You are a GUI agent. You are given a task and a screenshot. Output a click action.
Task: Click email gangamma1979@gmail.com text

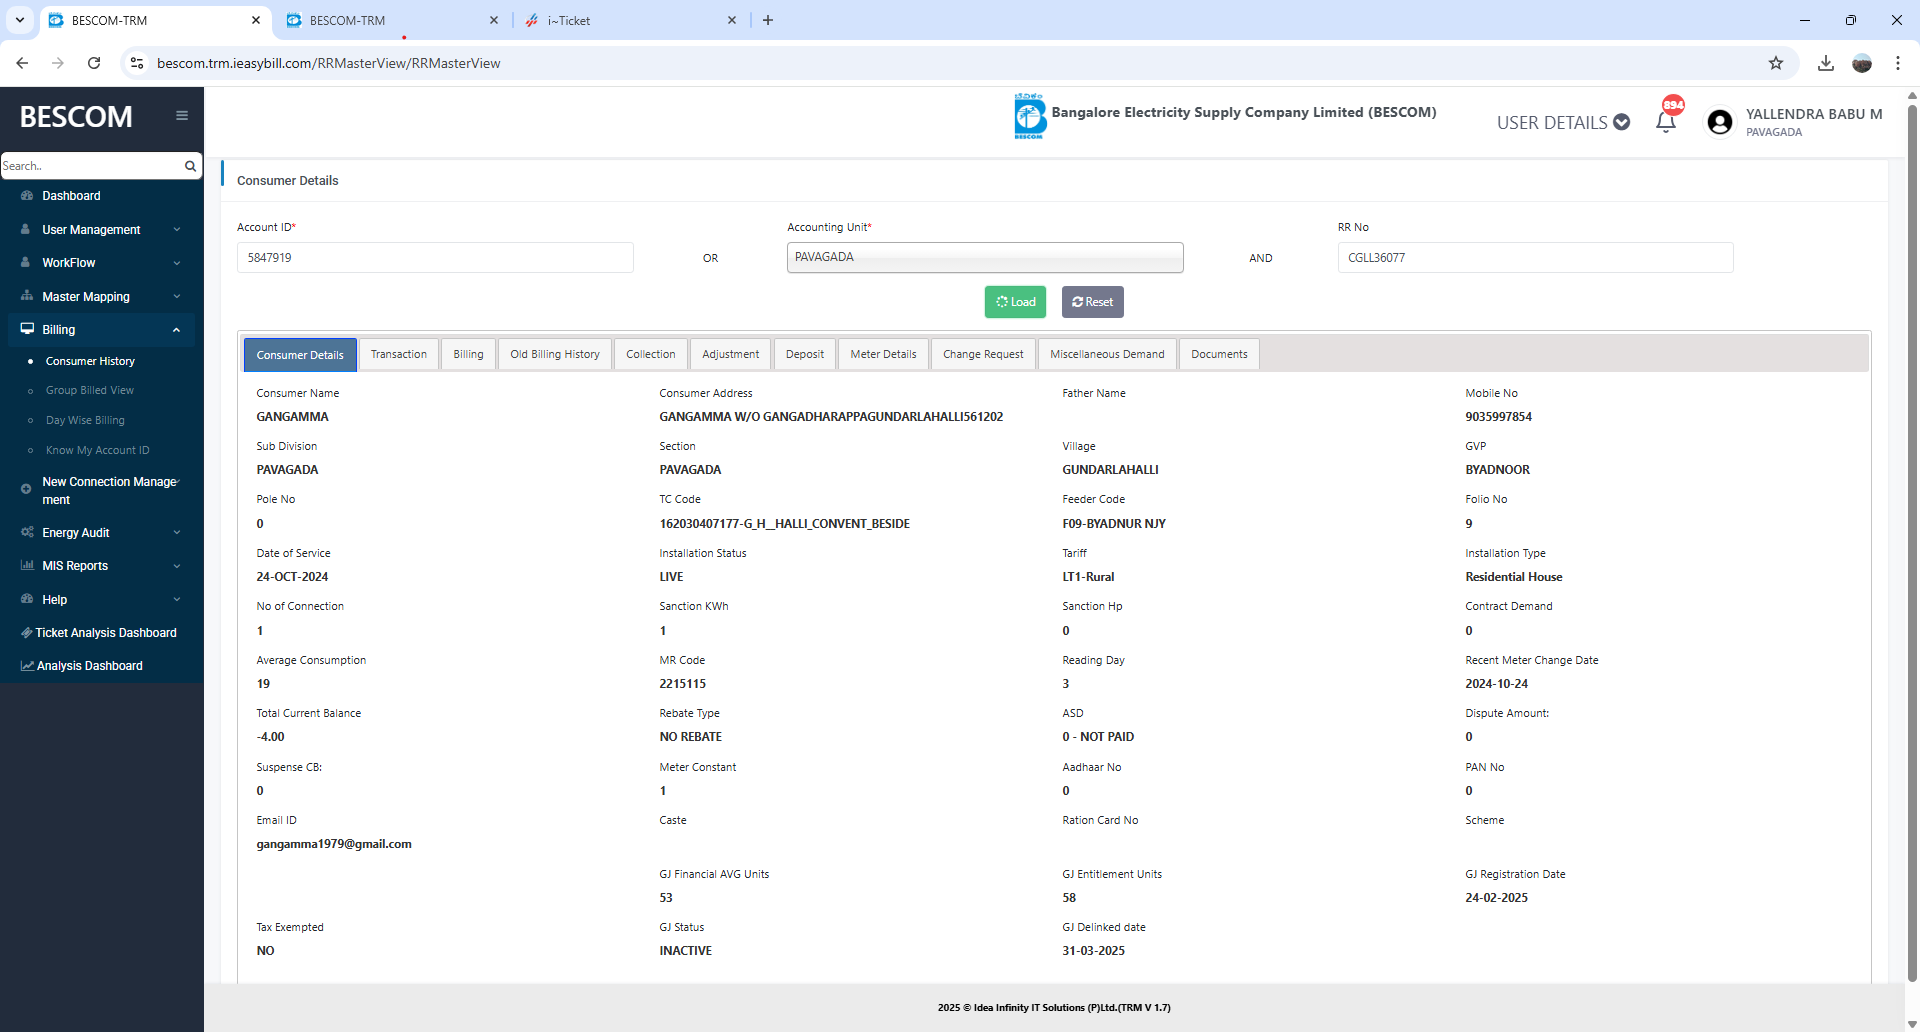pos(334,844)
